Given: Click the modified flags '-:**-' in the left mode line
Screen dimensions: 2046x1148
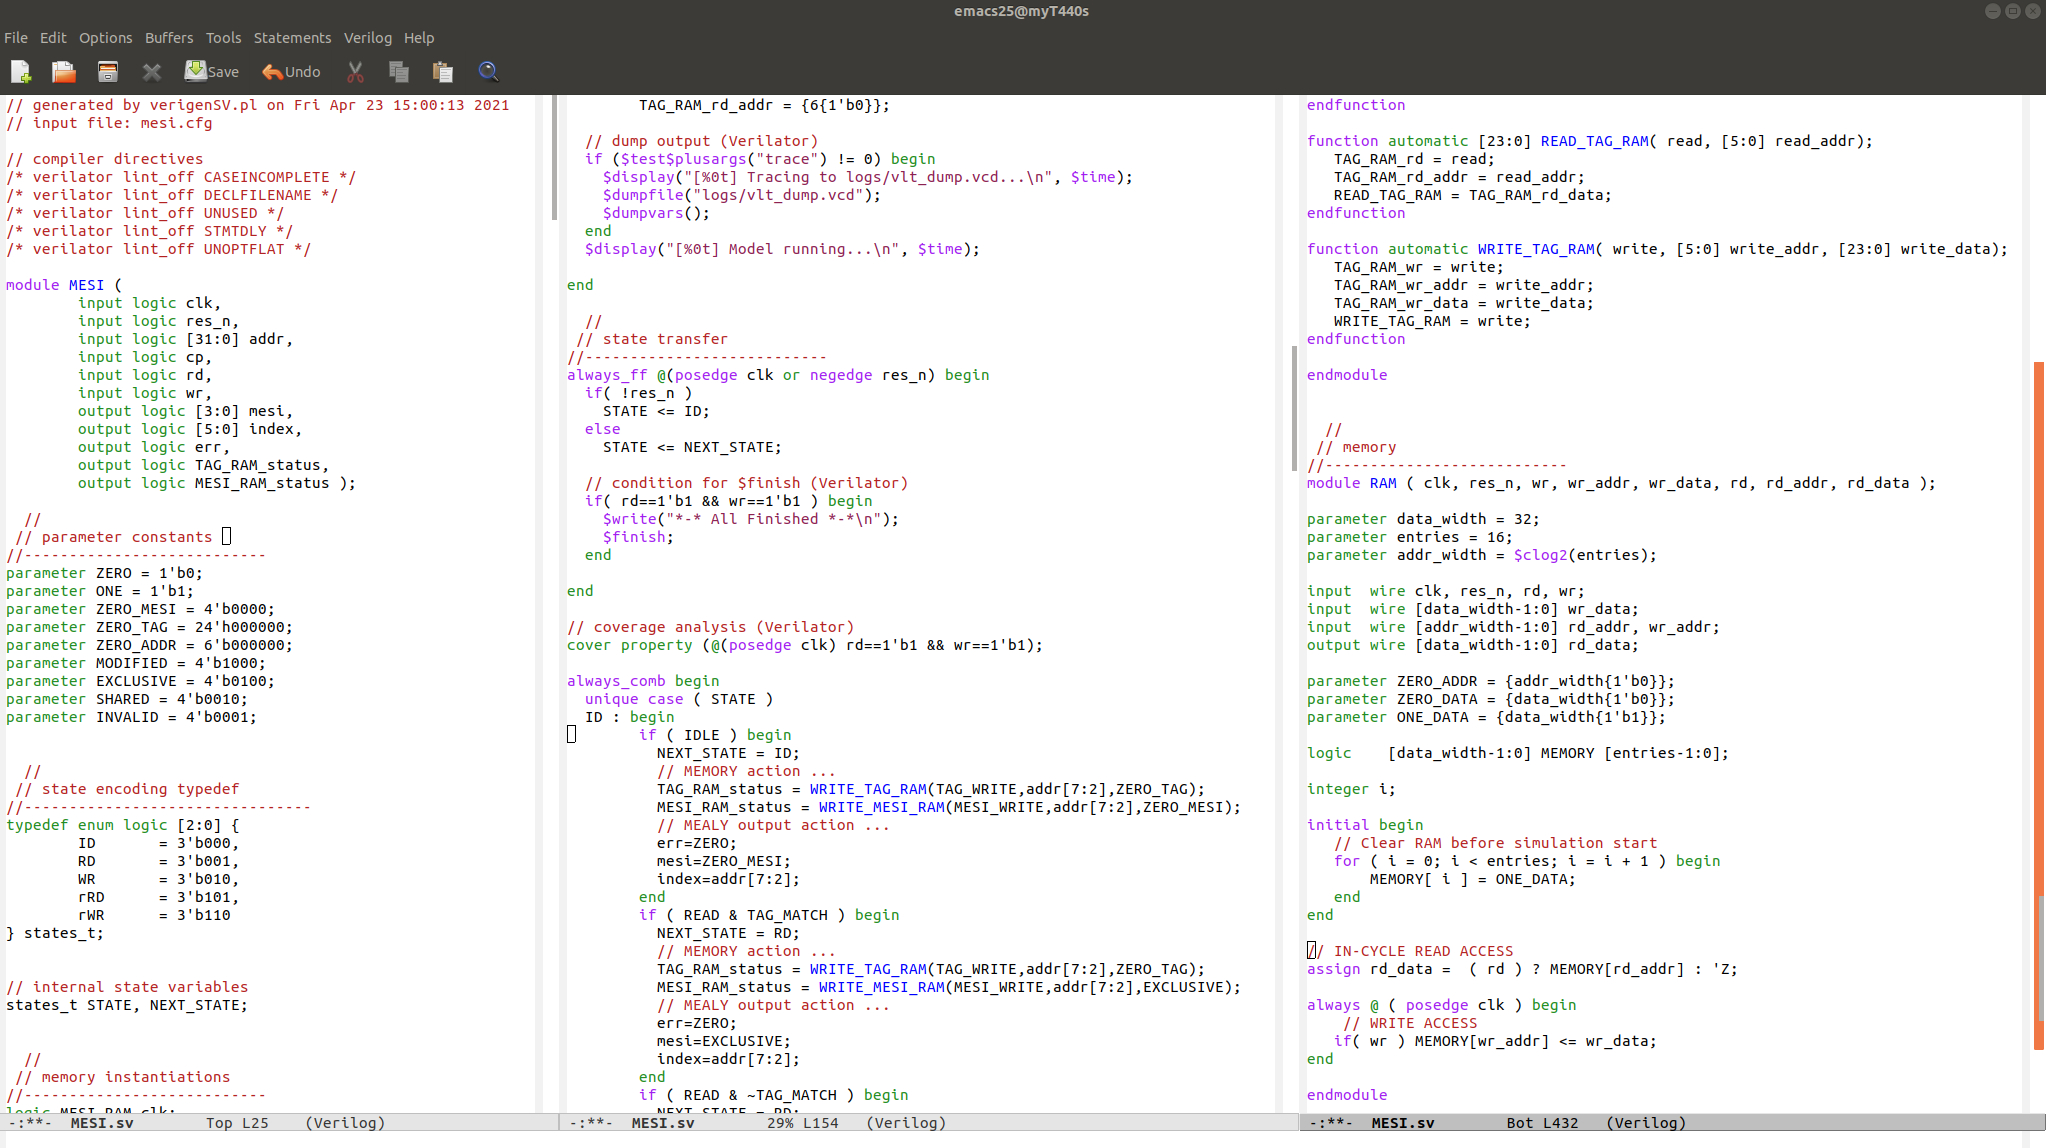Looking at the screenshot, I should click(30, 1123).
